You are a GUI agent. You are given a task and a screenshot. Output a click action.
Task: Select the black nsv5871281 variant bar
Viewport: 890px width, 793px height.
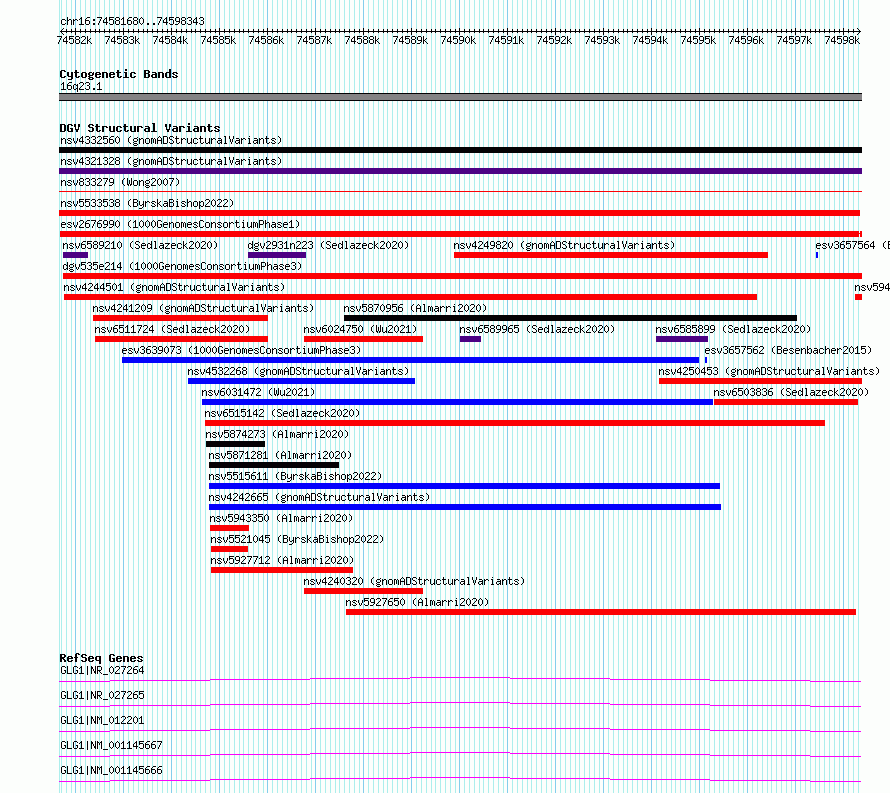click(274, 465)
